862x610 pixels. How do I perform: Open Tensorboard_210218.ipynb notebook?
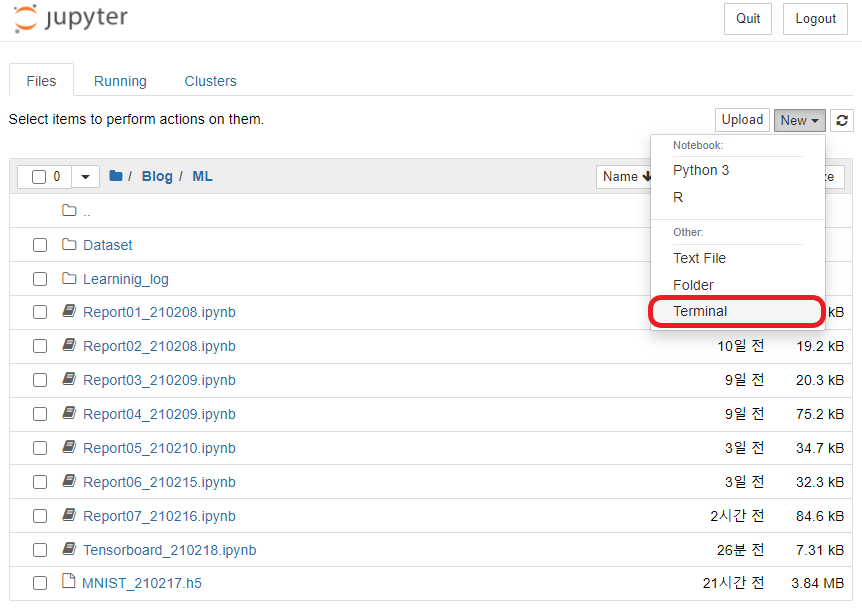pos(170,550)
